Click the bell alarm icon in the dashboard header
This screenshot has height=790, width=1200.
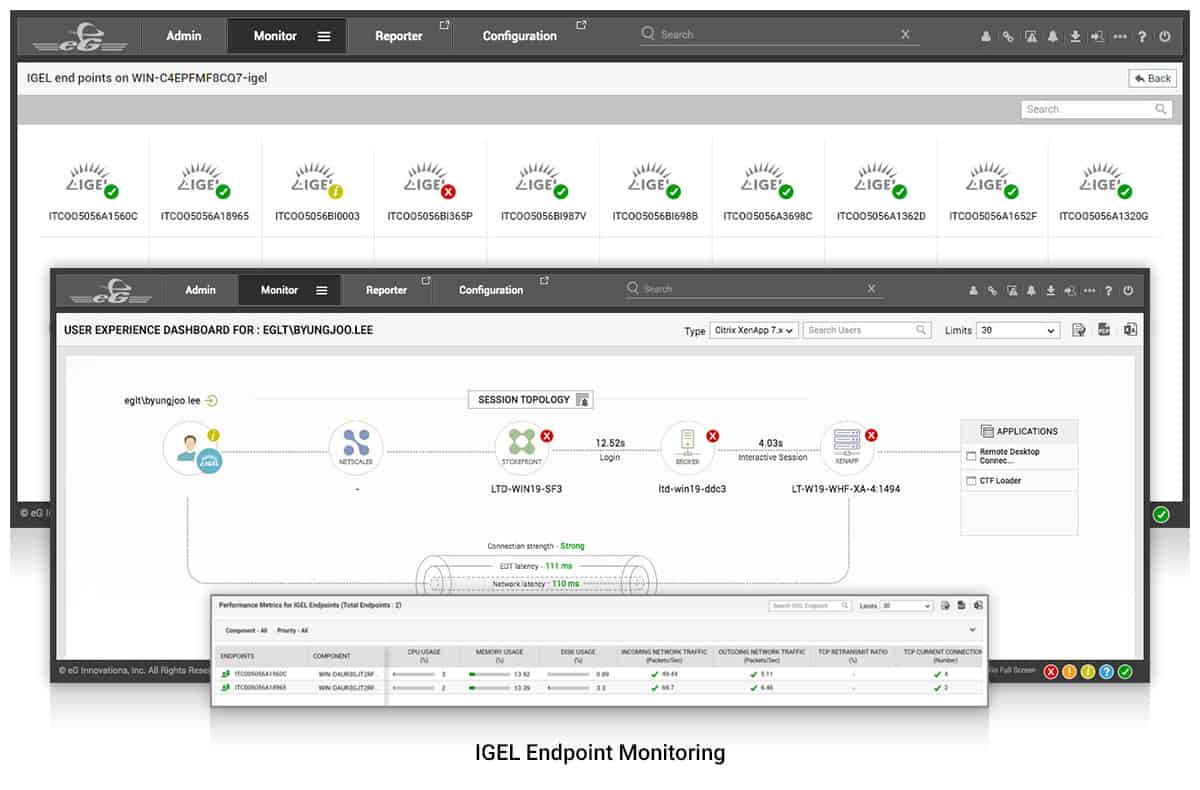[1031, 291]
